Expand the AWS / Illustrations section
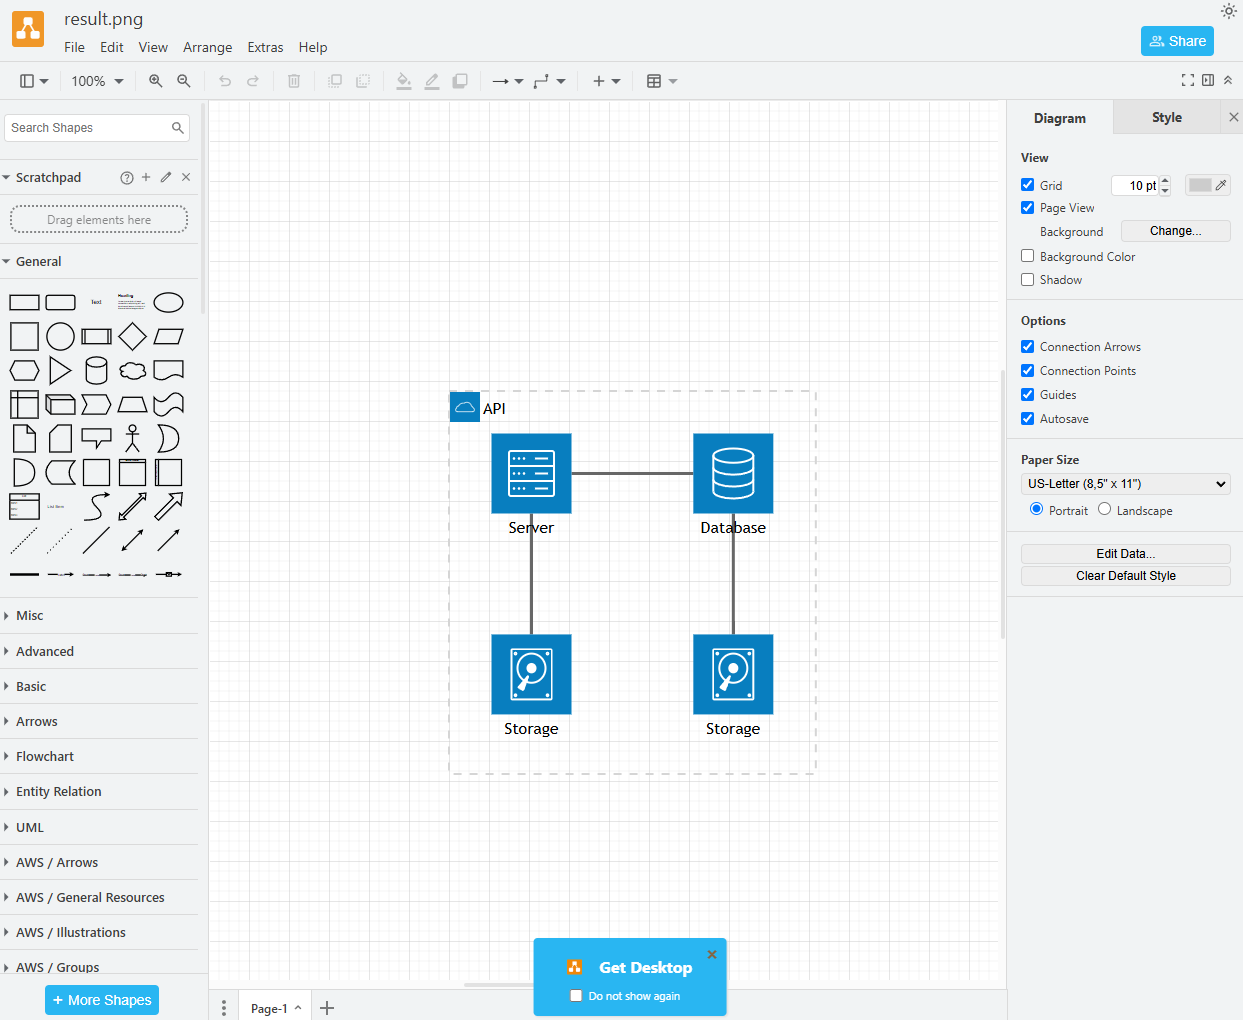 [x=99, y=933]
